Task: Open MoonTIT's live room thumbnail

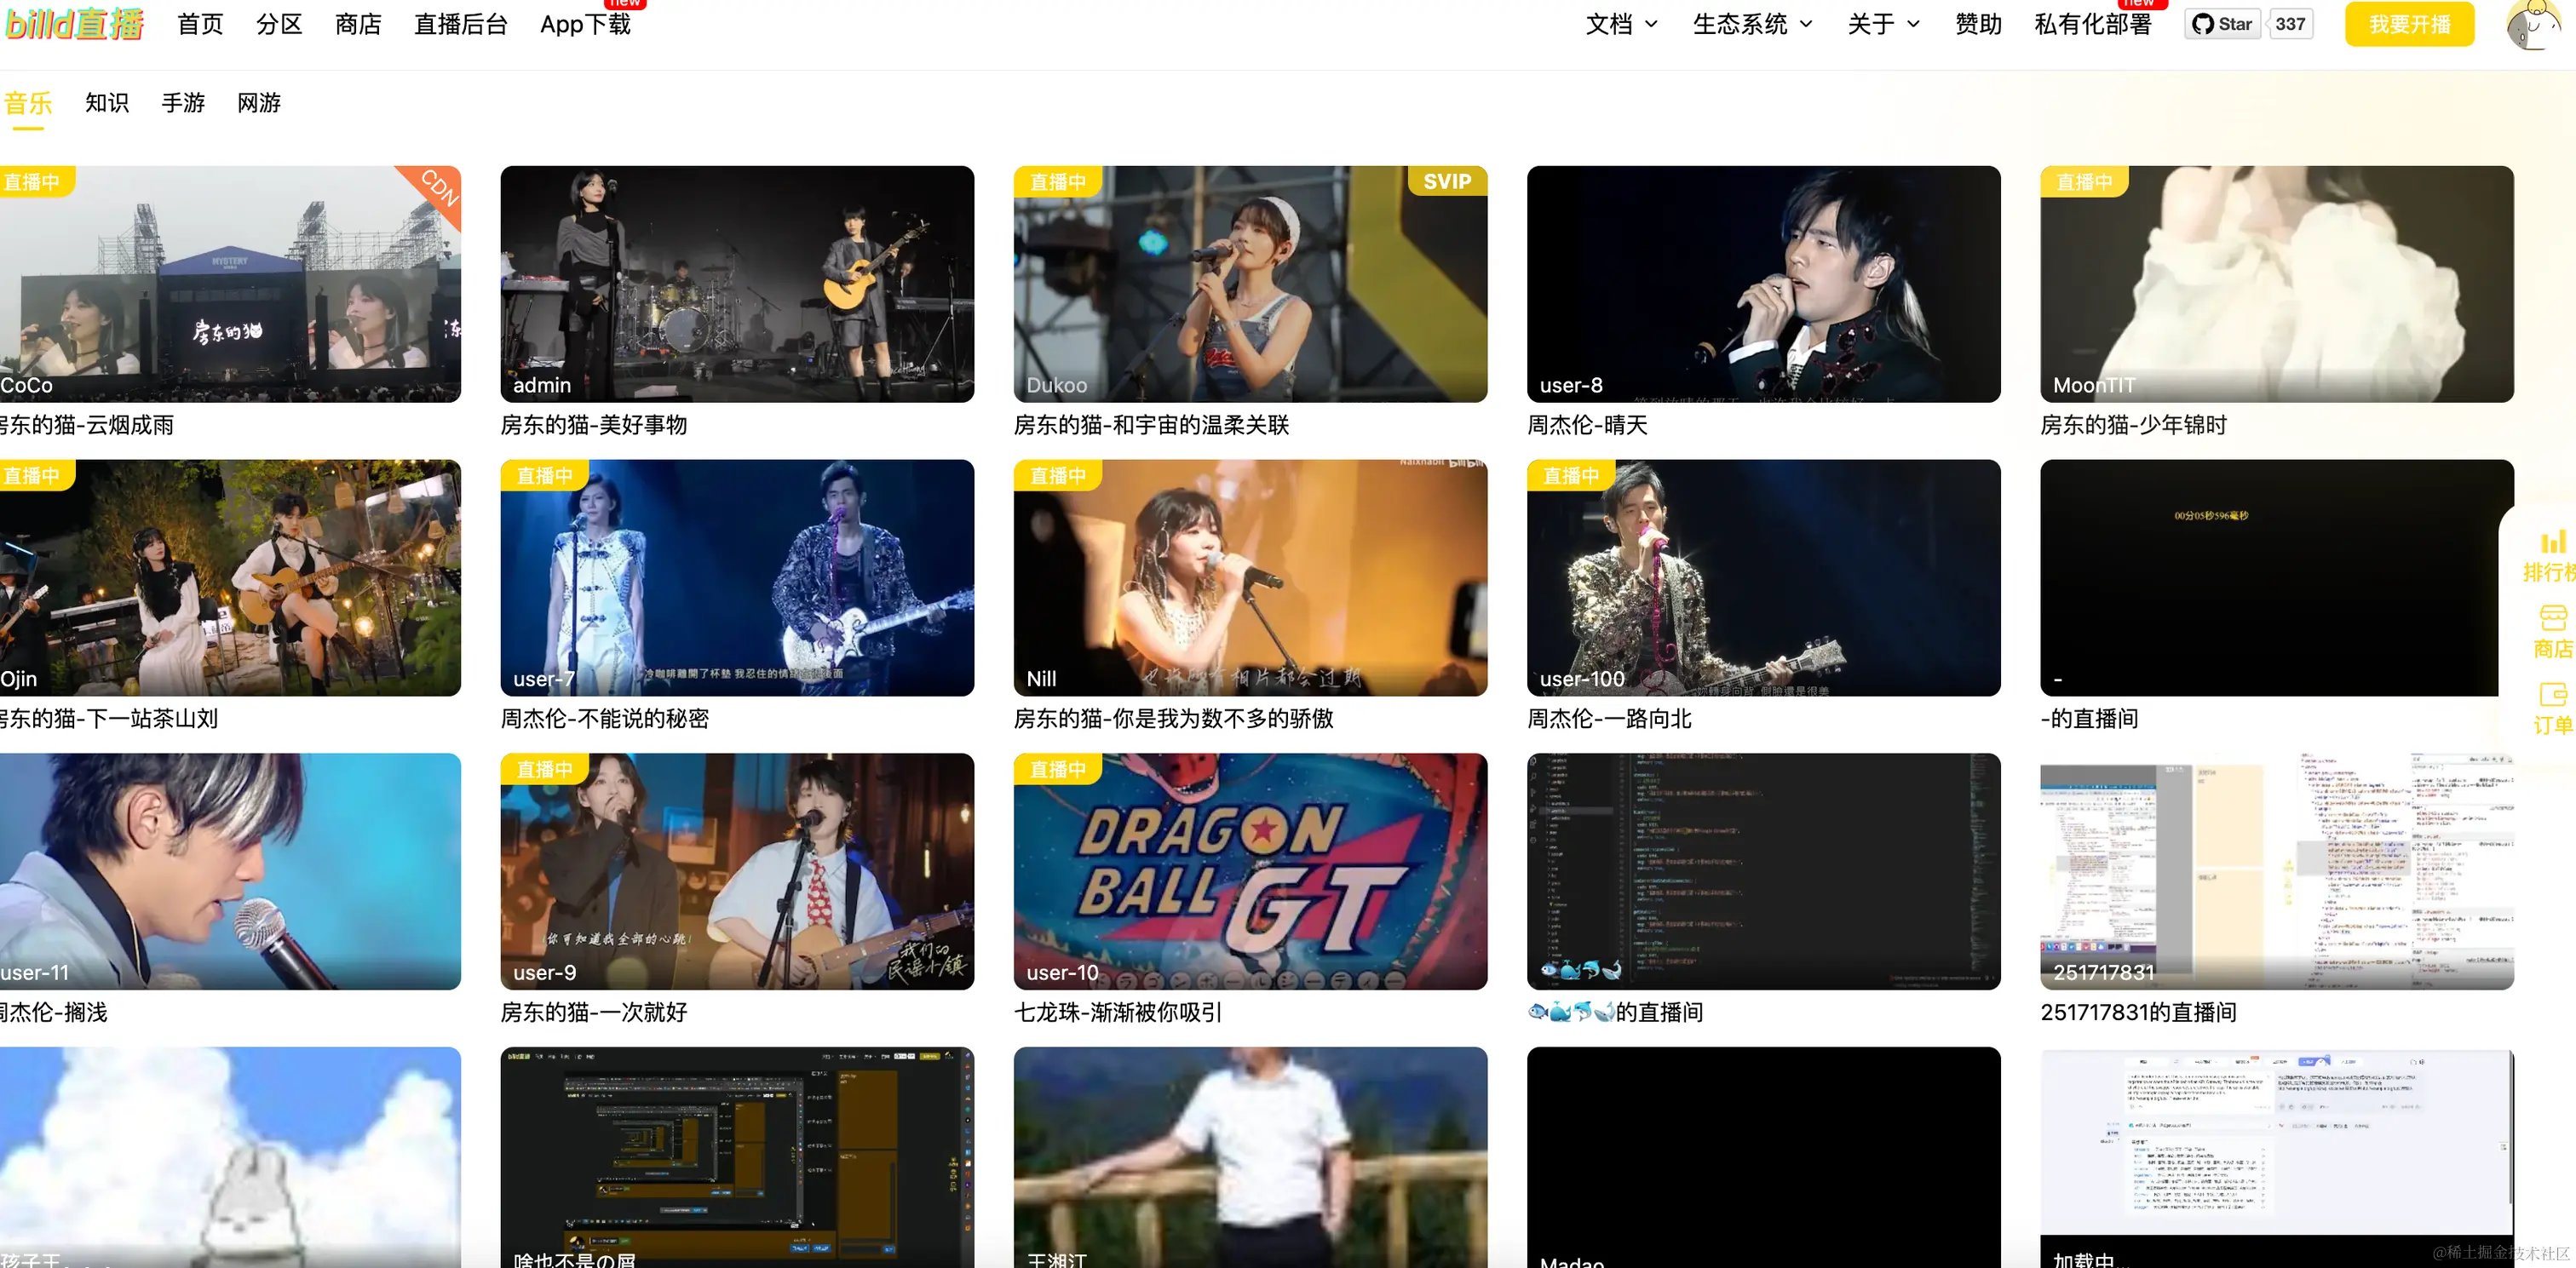Action: (x=2277, y=284)
